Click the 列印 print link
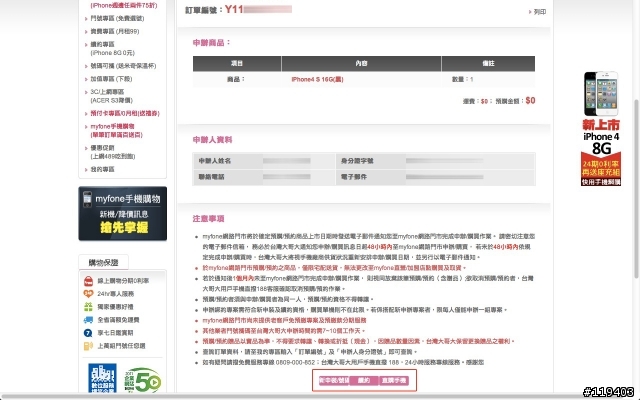This screenshot has width=640, height=400. tap(540, 12)
